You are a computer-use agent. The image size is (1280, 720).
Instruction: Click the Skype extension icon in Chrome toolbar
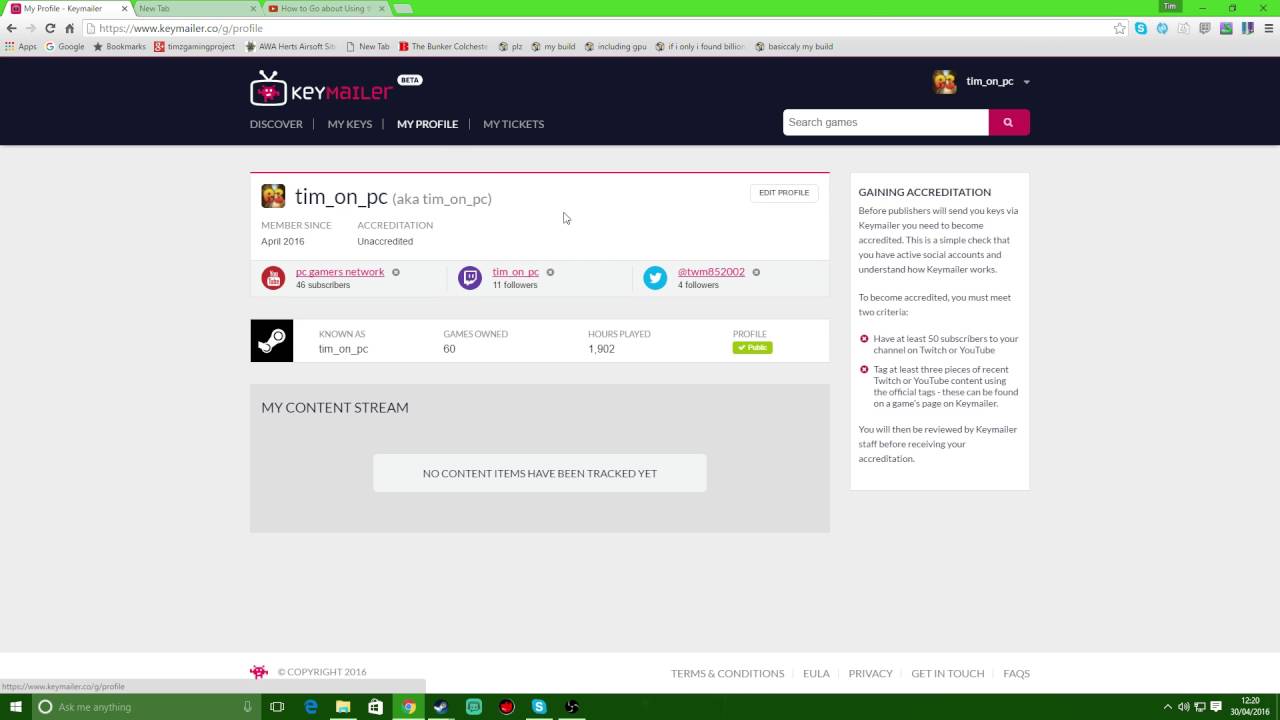click(x=1141, y=28)
